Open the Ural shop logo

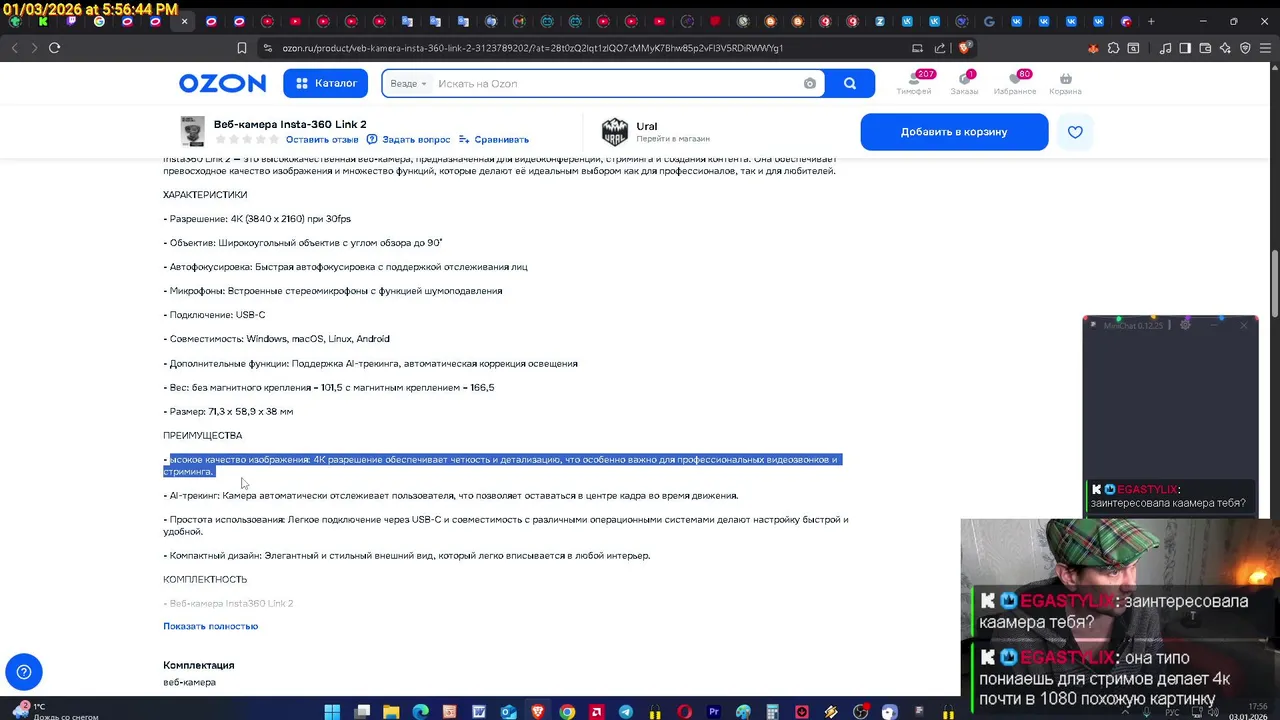[614, 131]
